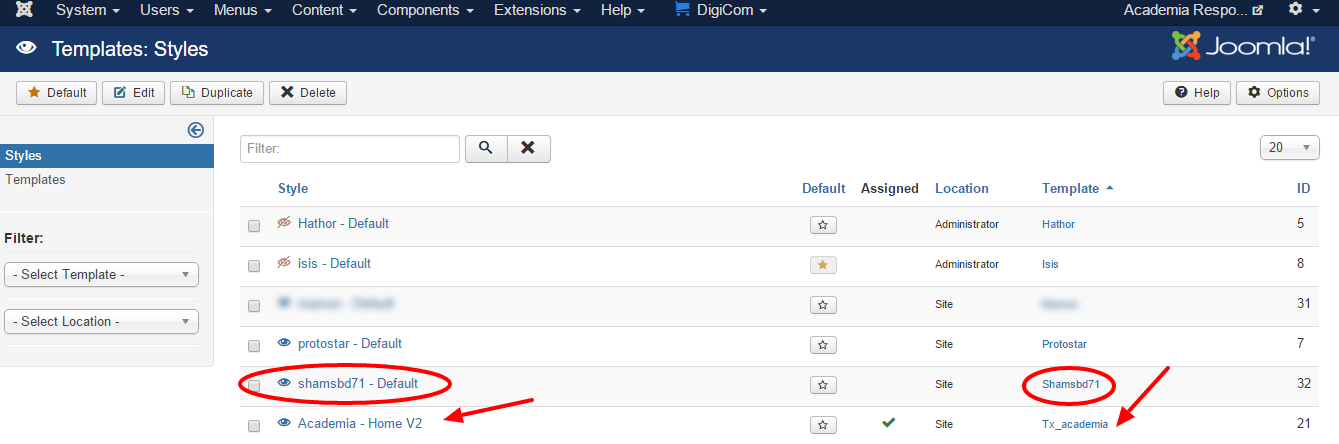This screenshot has width=1339, height=444.
Task: Click the green assigned checkmark for Academia
Action: 888,423
